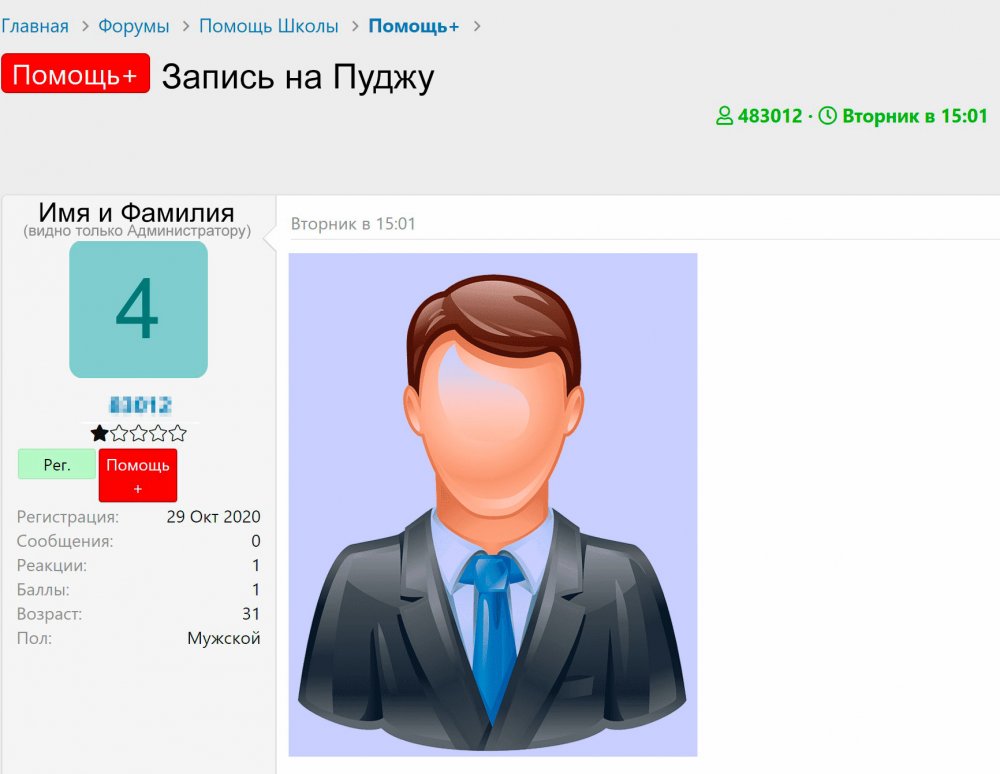The height and width of the screenshot is (774, 1000).
Task: Select the bold Помощь+ breadcrumb
Action: [413, 26]
